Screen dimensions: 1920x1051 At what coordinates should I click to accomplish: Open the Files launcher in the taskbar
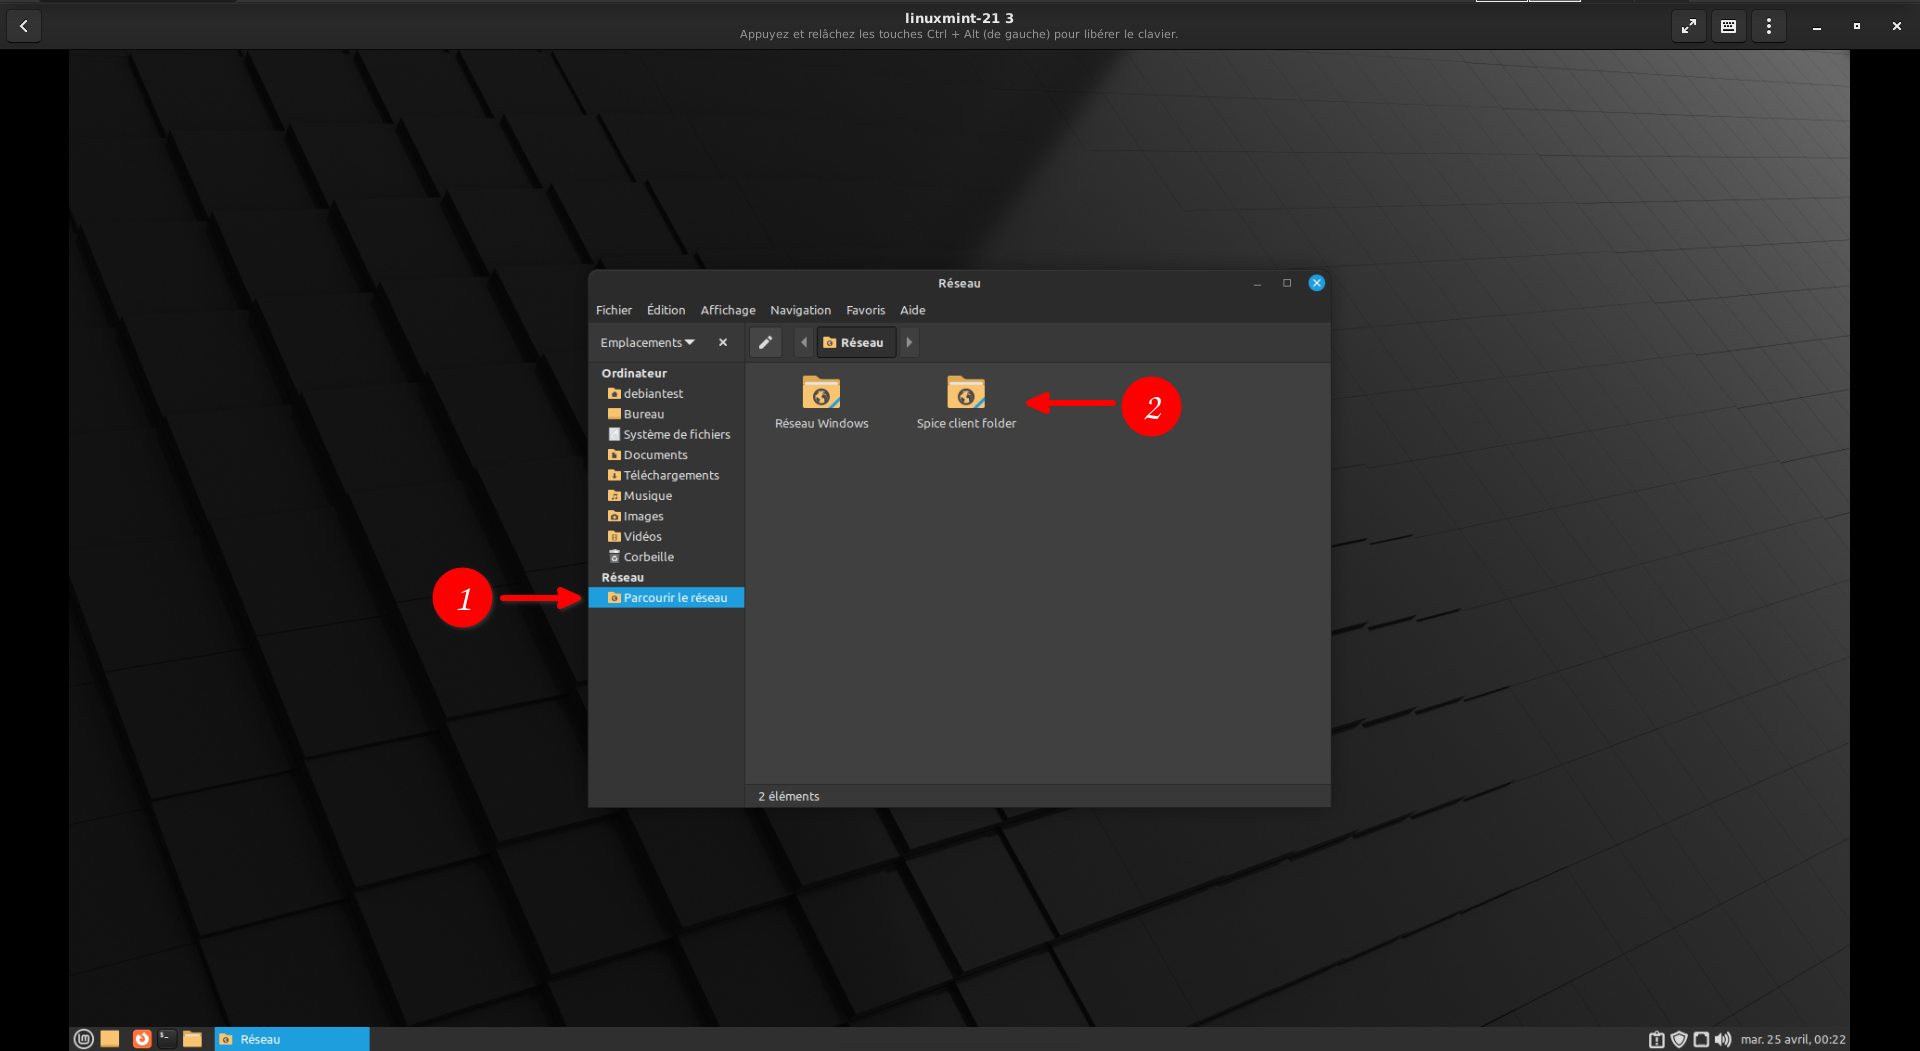pos(193,1039)
